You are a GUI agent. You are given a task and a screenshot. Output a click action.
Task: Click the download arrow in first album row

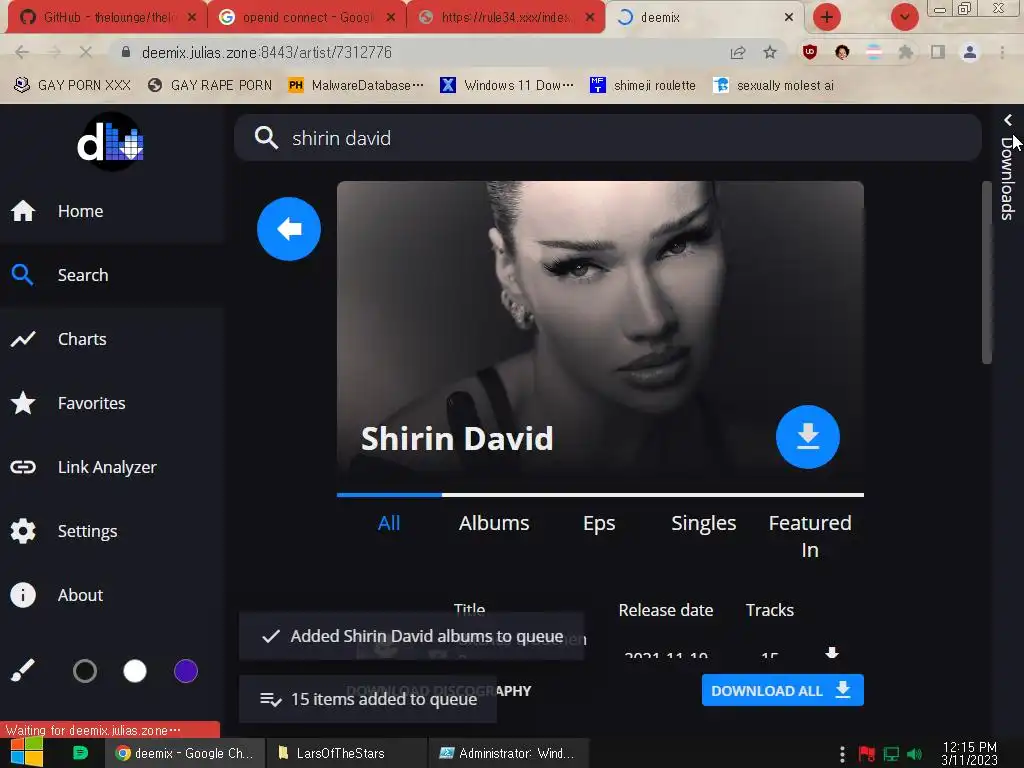[x=832, y=652]
